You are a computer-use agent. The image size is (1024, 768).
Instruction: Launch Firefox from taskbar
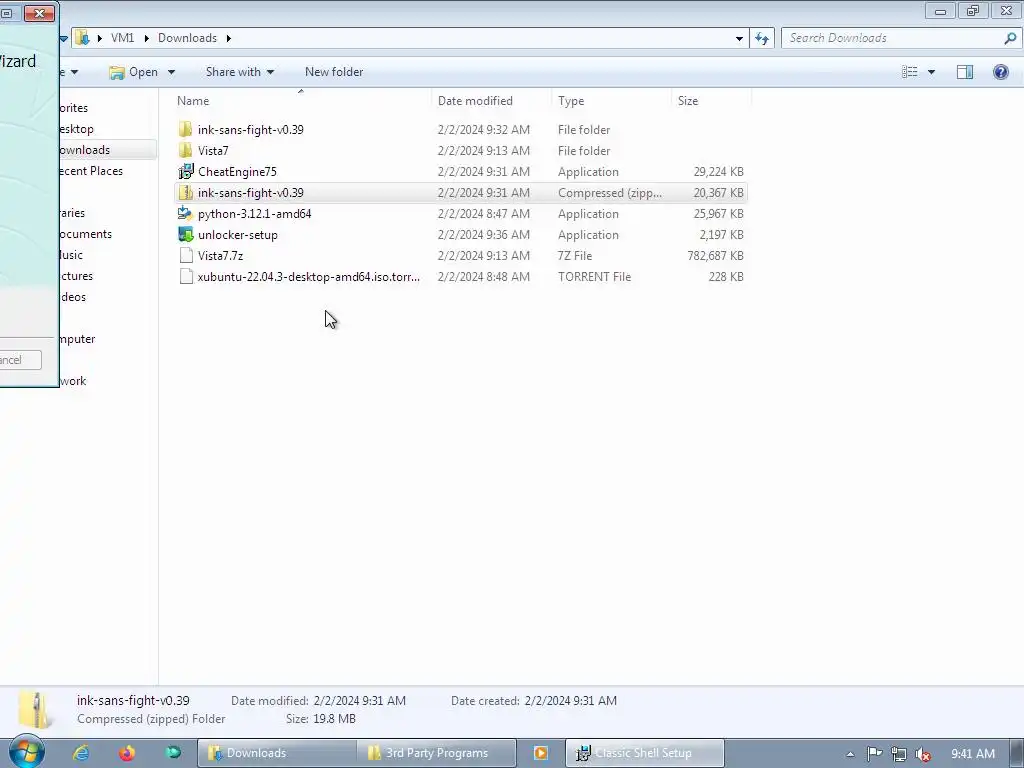(127, 753)
